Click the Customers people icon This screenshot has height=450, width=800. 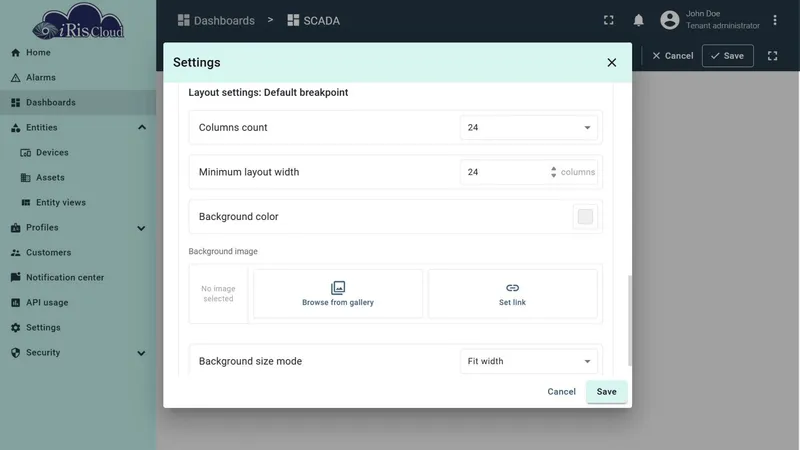pos(15,253)
